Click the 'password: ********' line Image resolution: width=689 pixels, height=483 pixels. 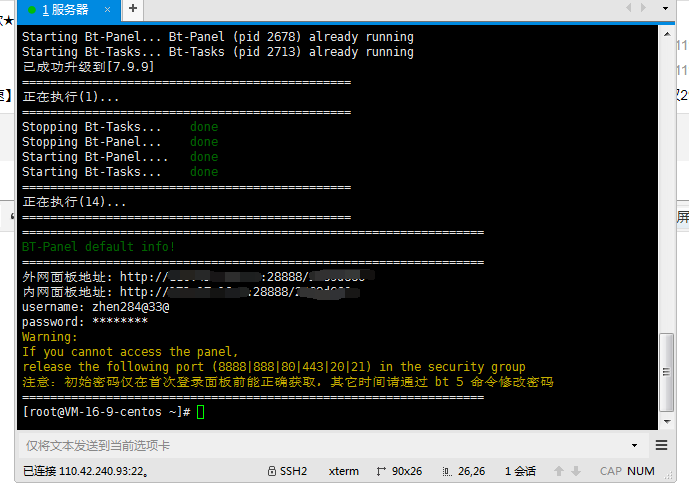coord(85,322)
